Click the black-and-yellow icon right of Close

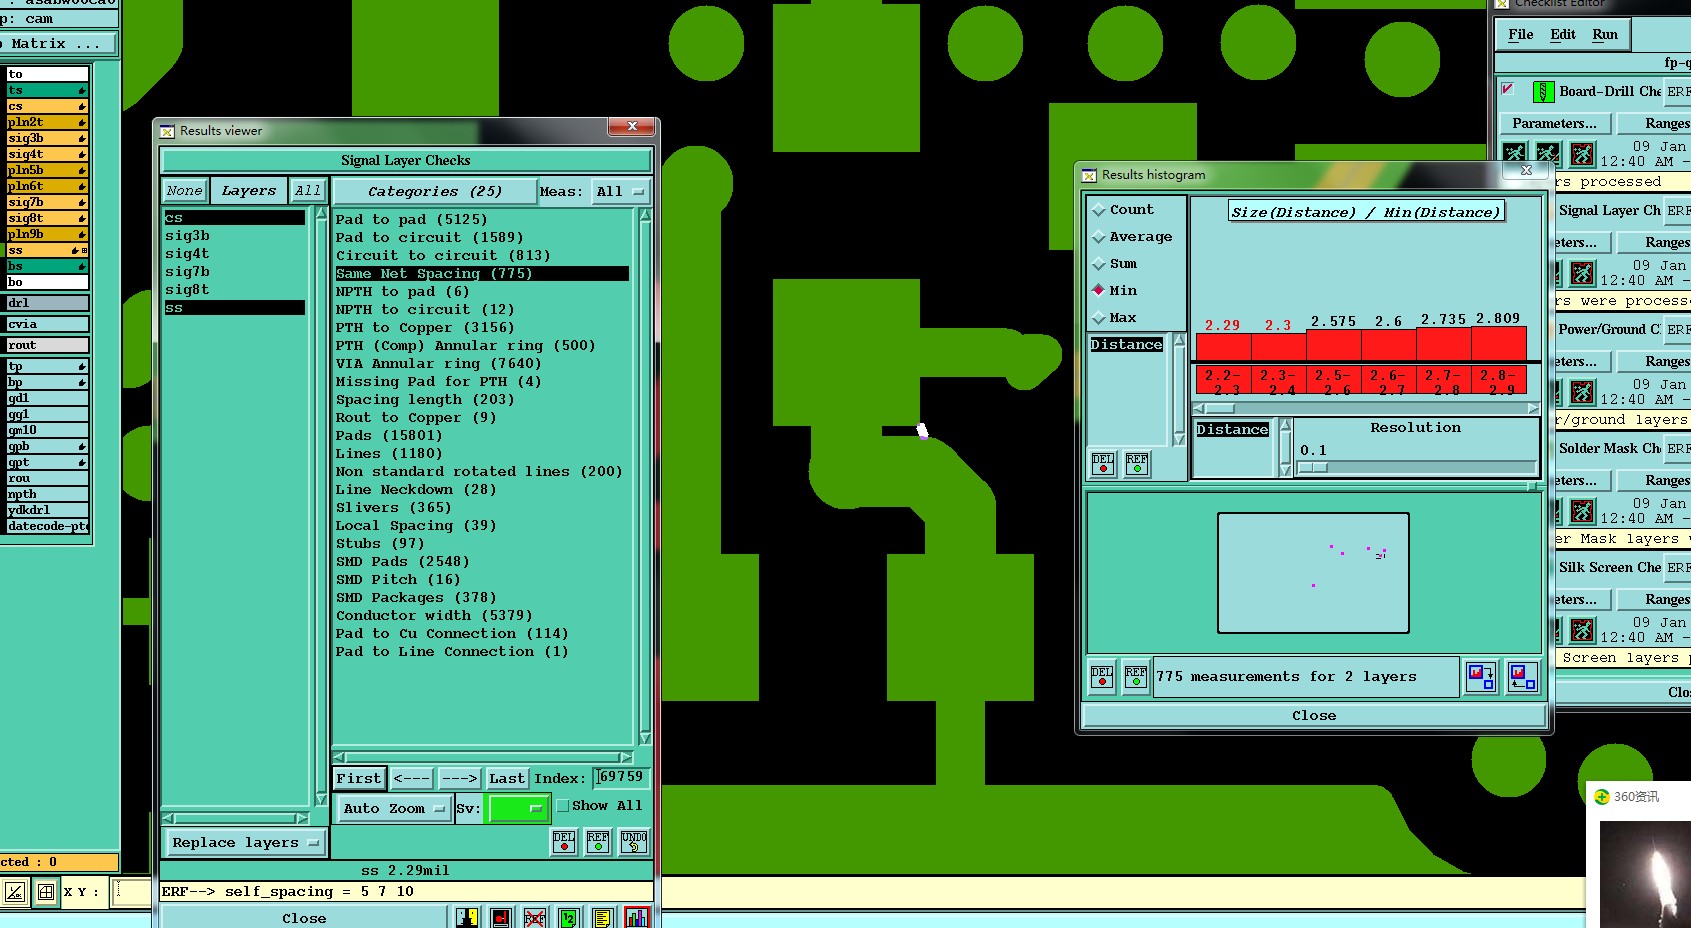pyautogui.click(x=467, y=918)
